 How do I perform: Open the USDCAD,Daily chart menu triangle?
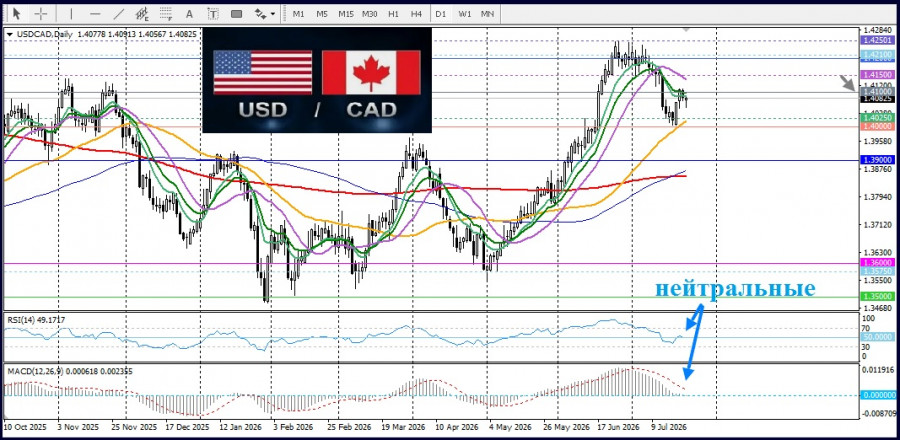point(10,34)
